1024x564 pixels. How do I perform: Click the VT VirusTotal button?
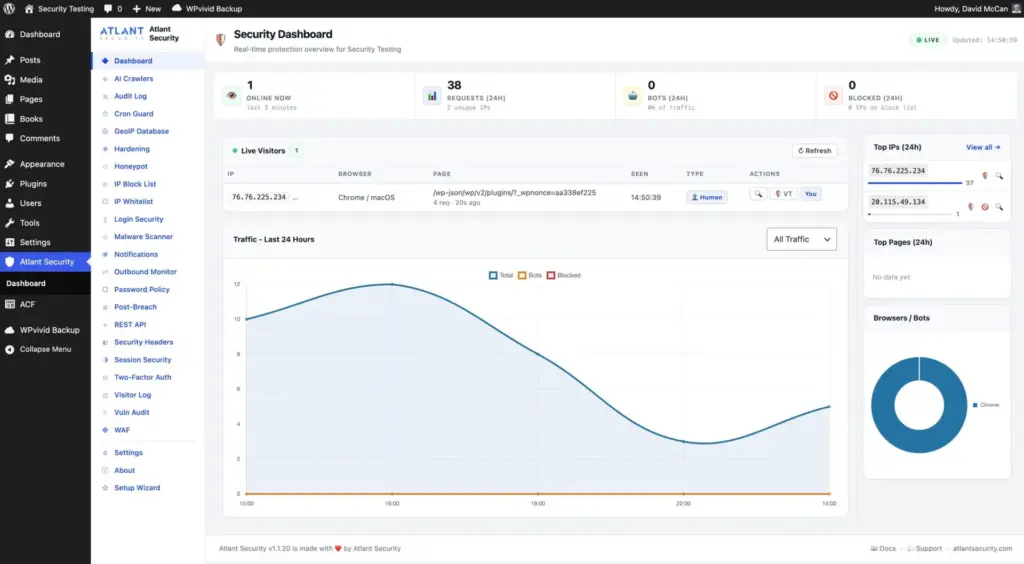click(783, 194)
